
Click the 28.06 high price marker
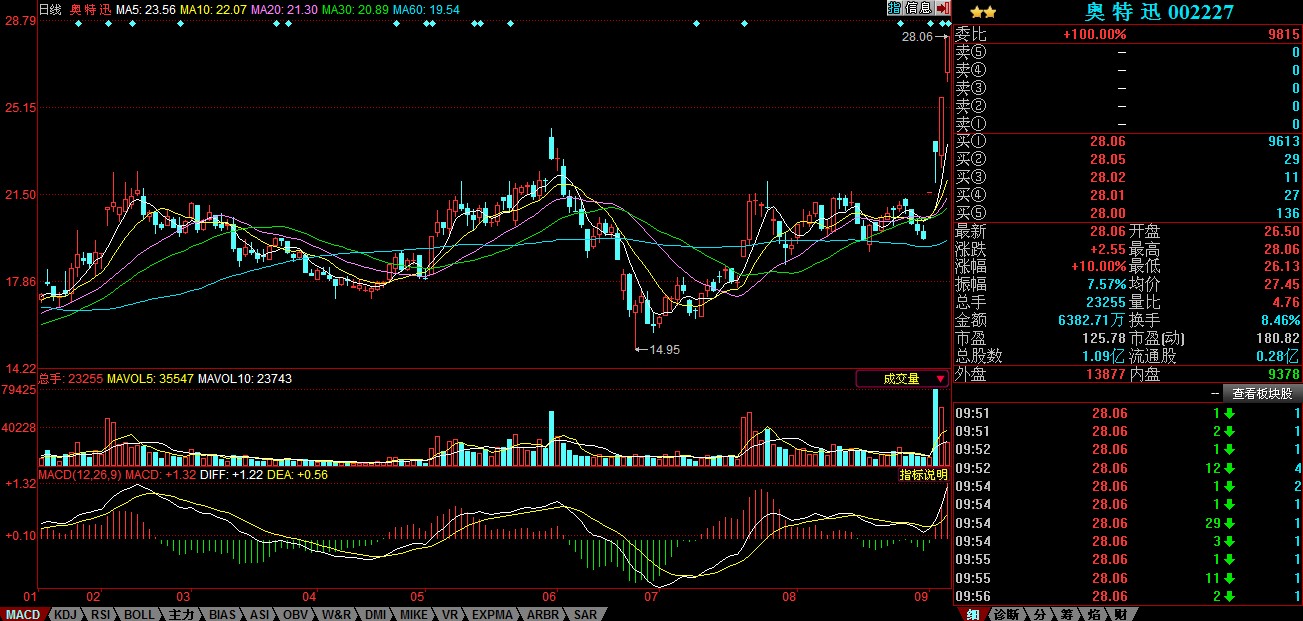pyautogui.click(x=917, y=36)
